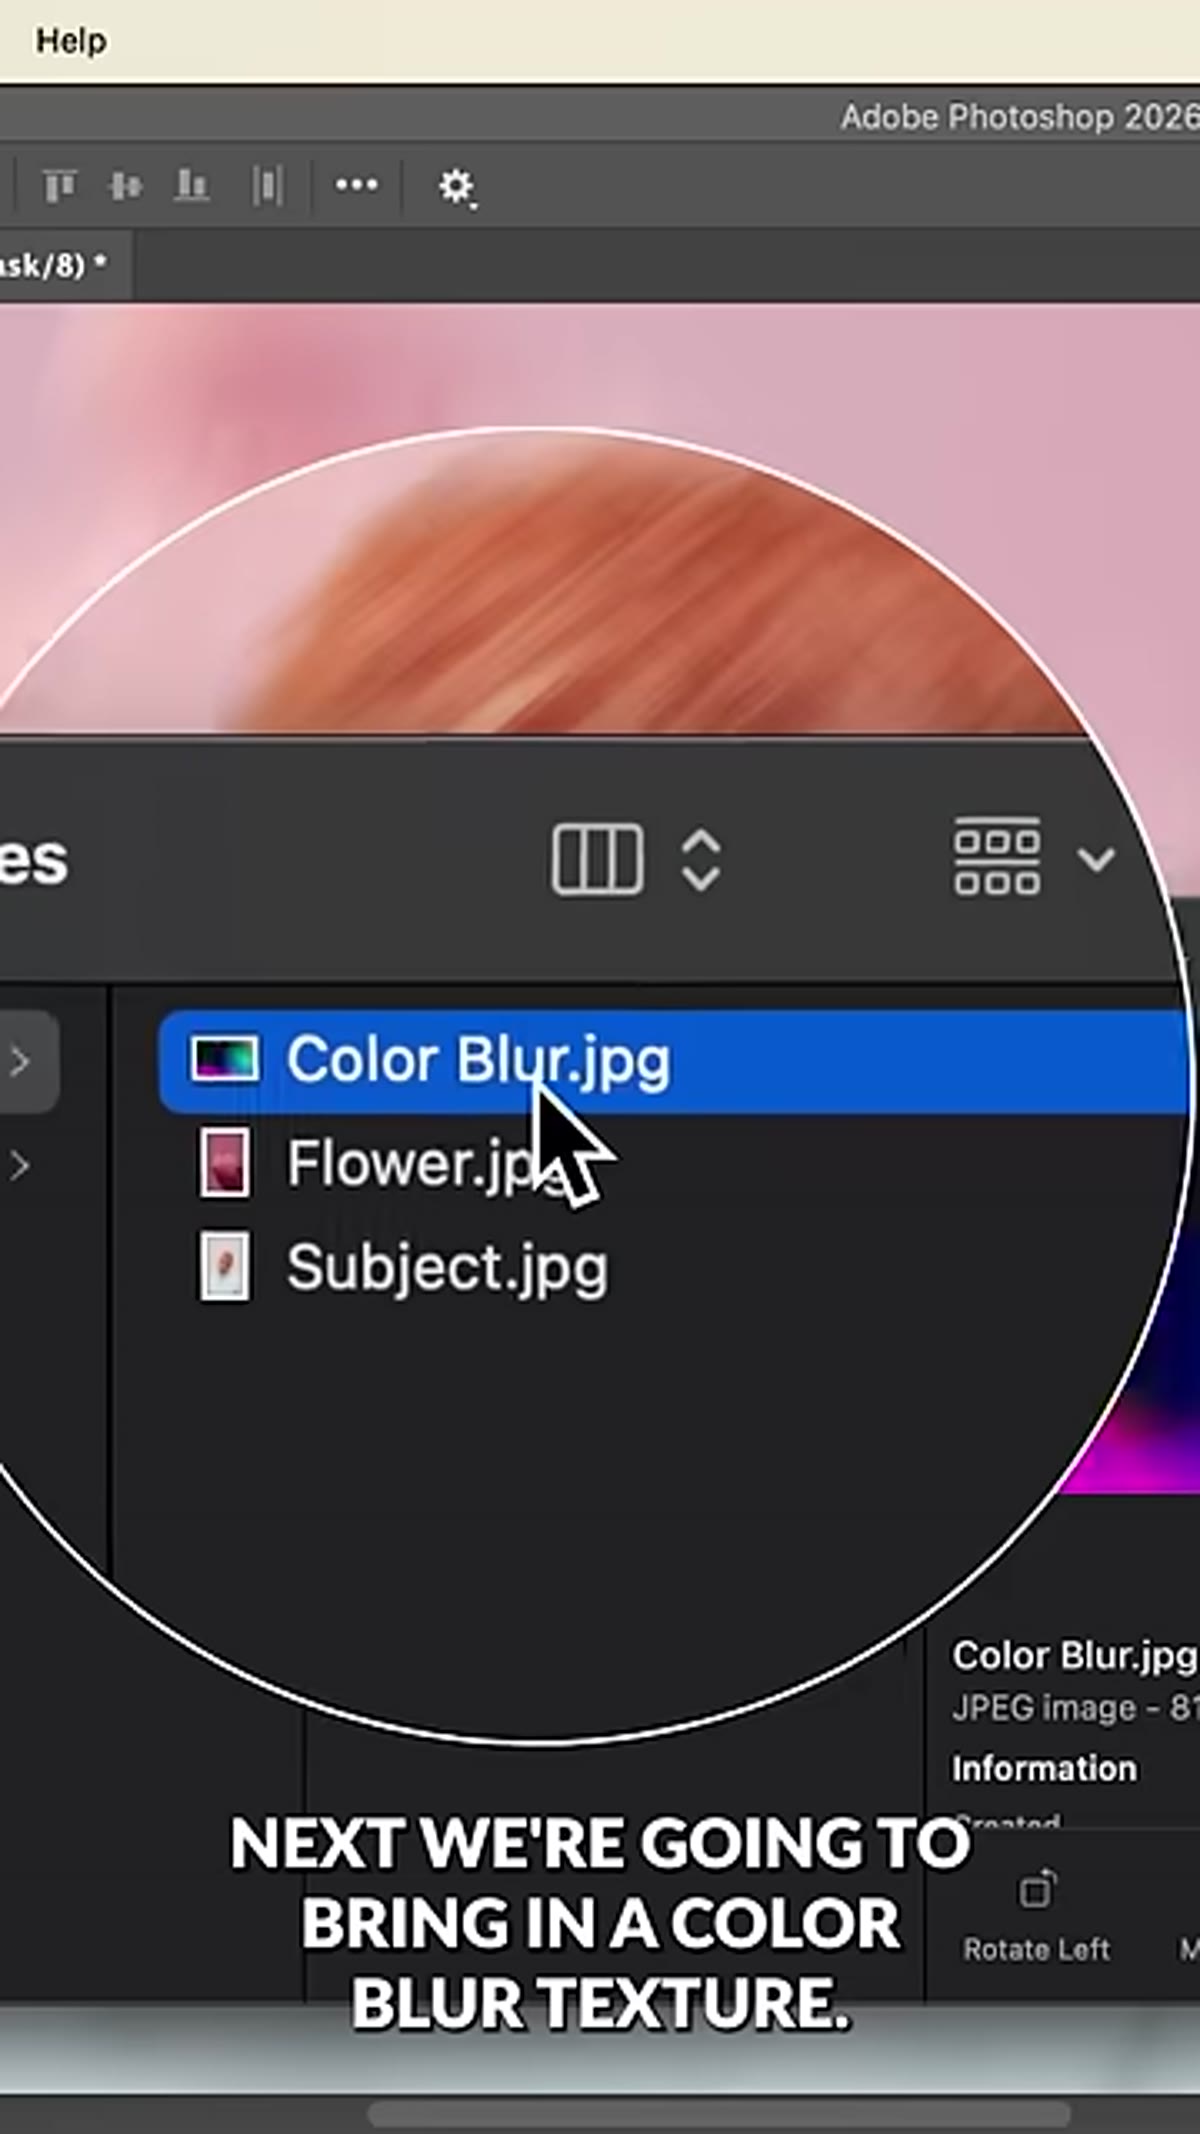This screenshot has height=2134, width=1200.
Task: Click the Flower.jpg thumbnail icon
Action: (x=225, y=1163)
